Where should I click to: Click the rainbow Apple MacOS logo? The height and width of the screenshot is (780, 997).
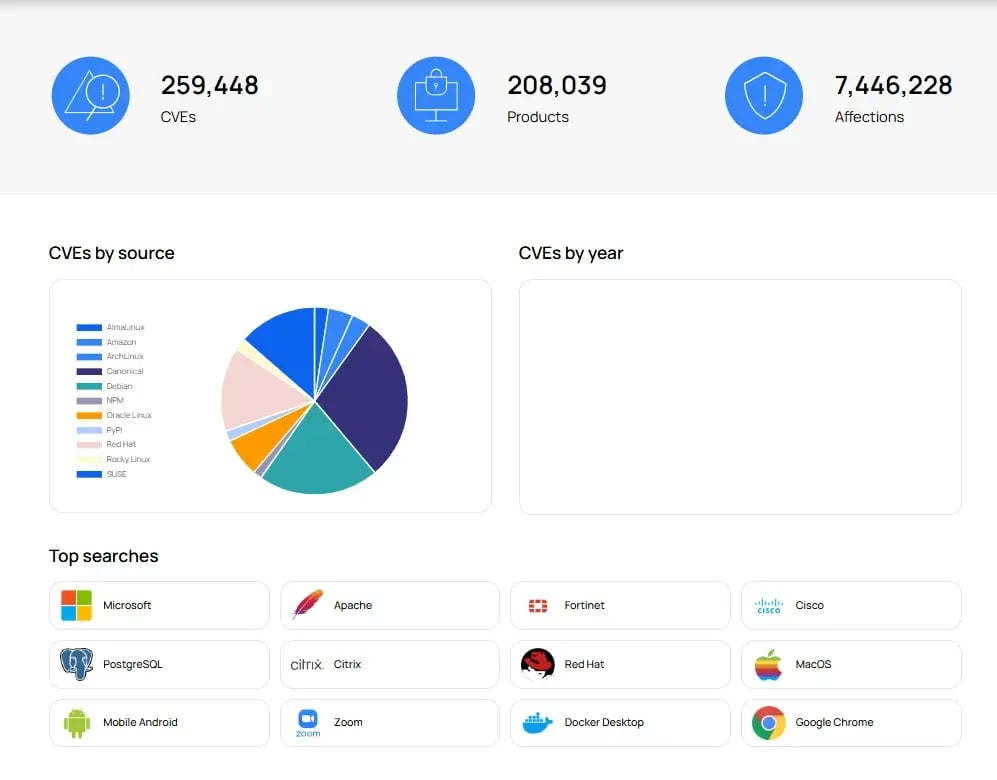(768, 664)
